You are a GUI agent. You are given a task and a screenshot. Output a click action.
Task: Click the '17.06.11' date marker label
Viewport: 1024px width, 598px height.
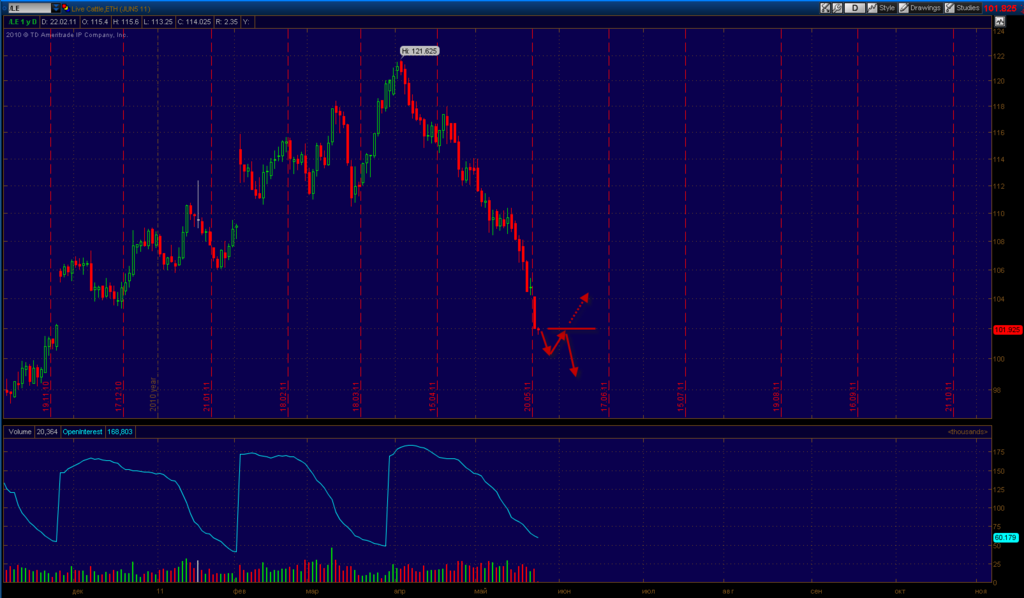[x=604, y=397]
